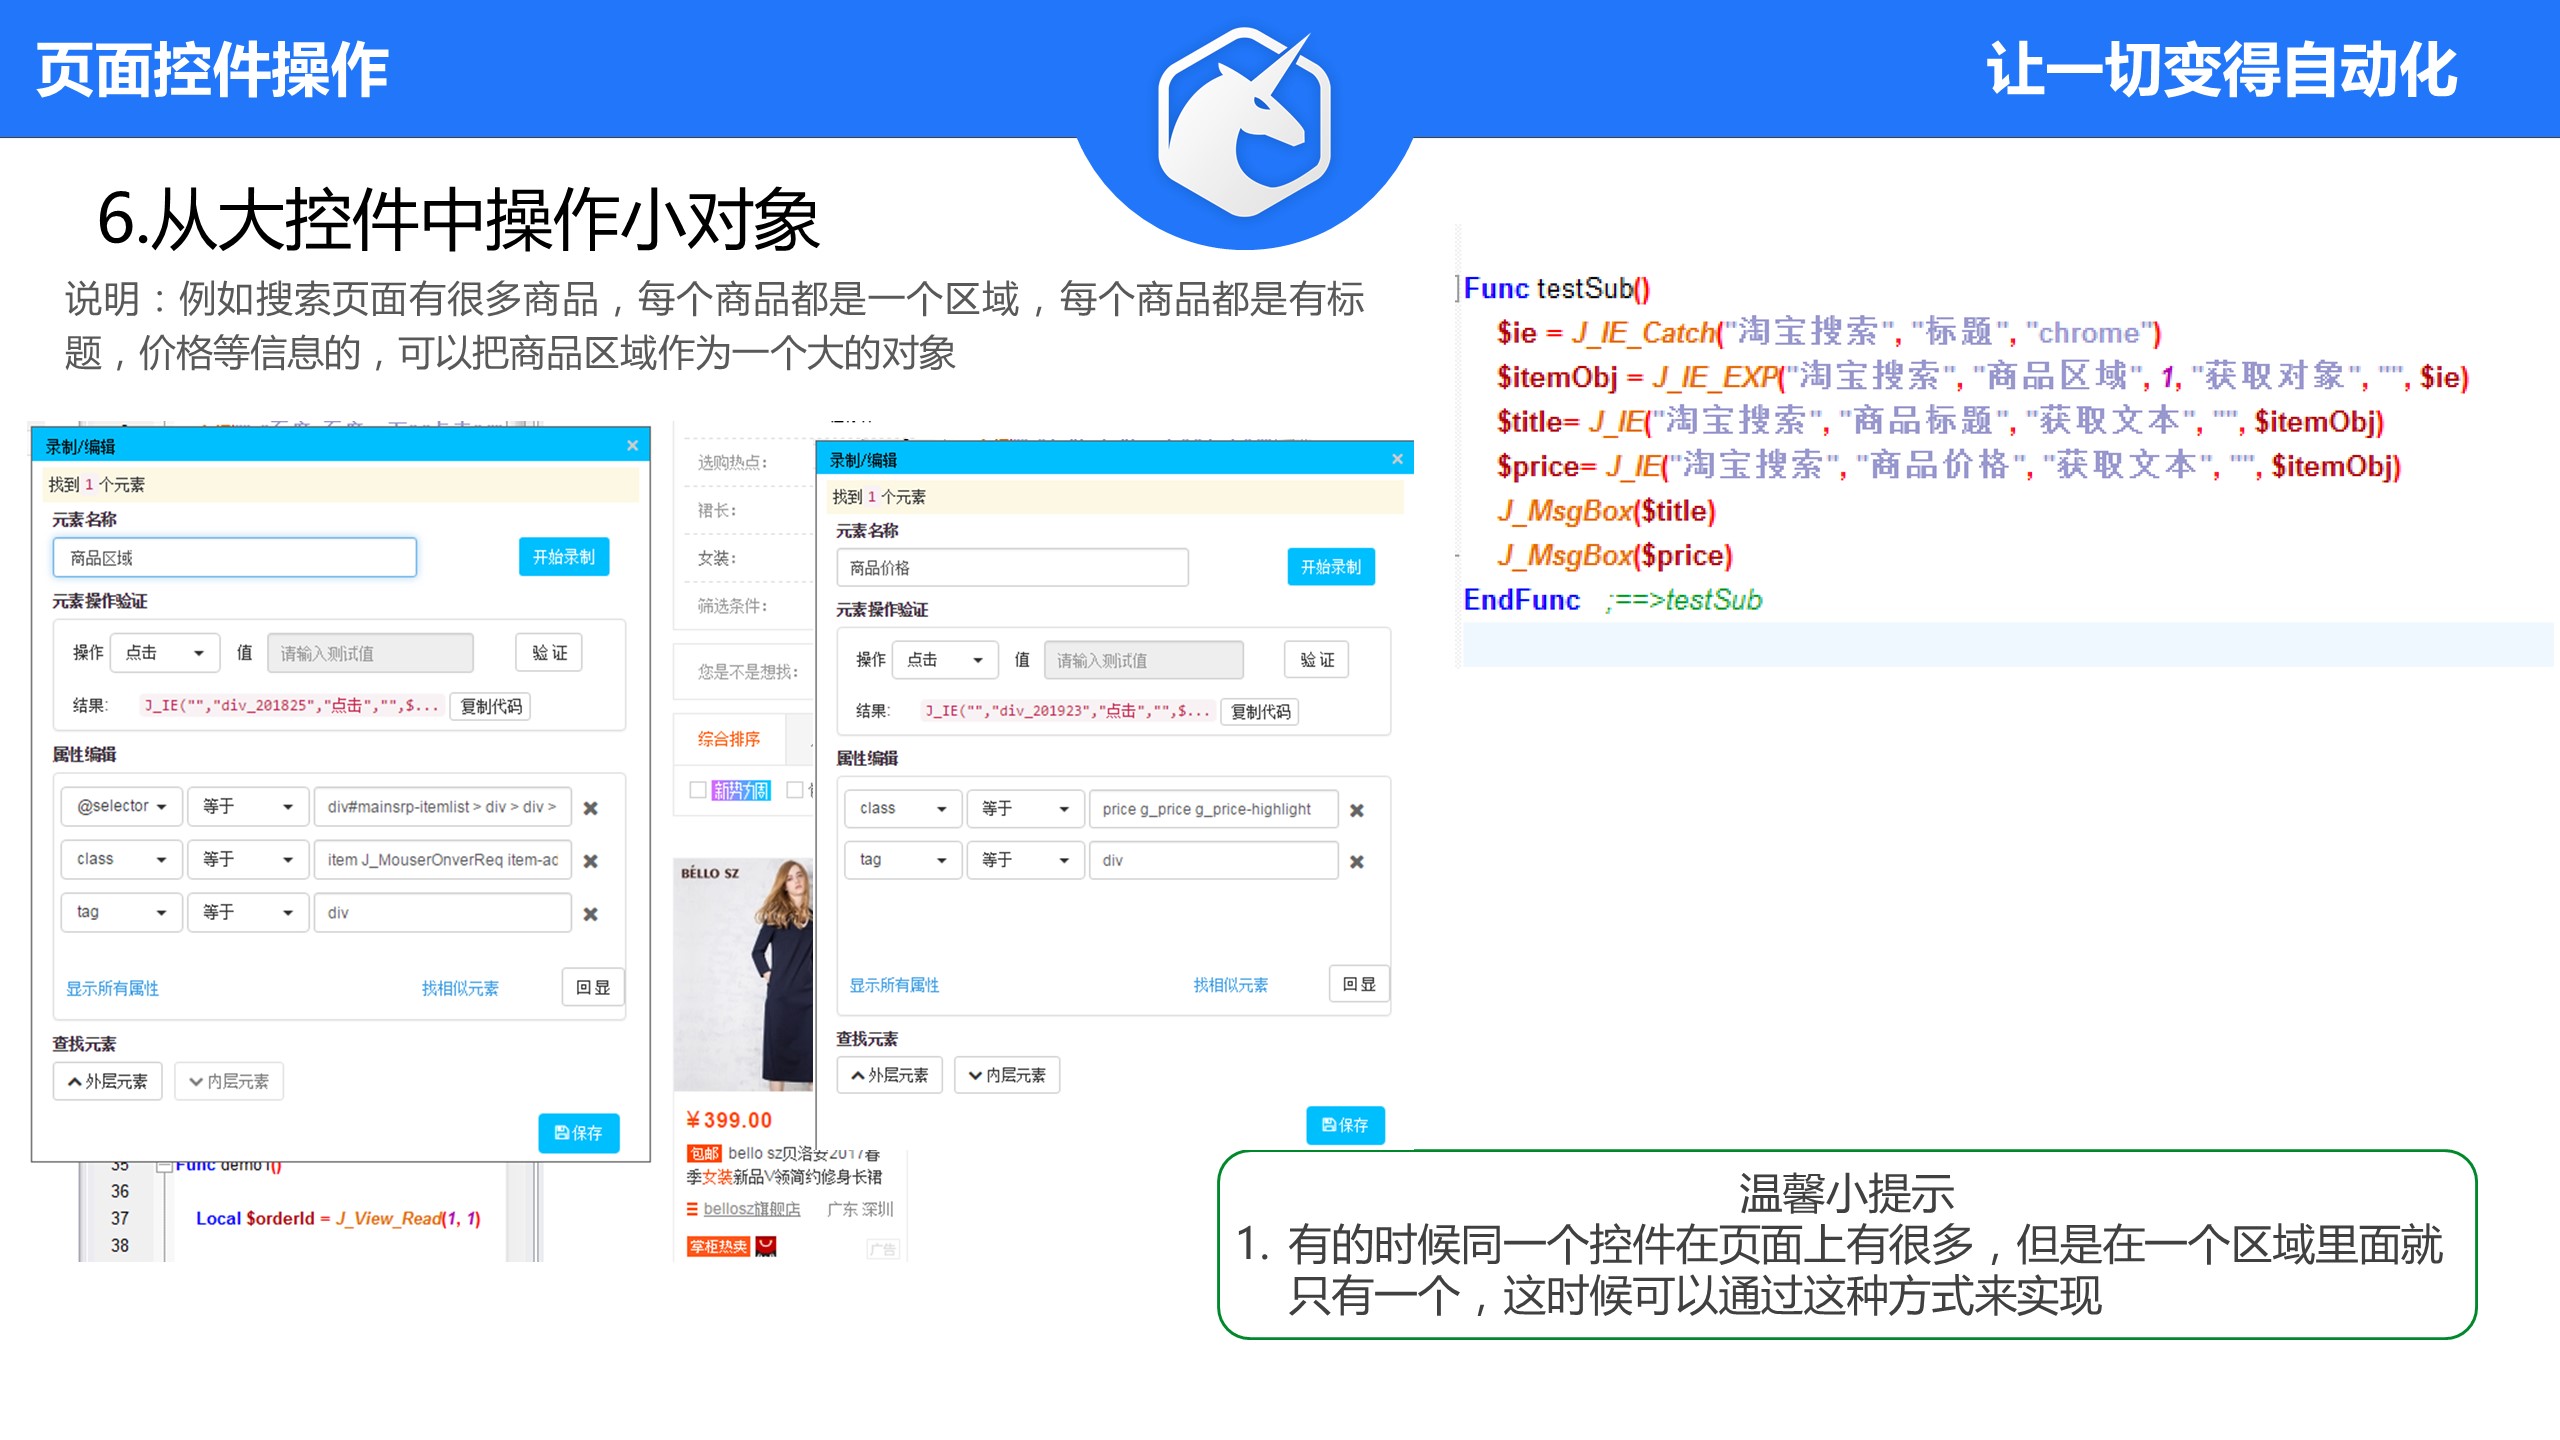2560x1440 pixels.
Task: Click the 商品区域 element name field
Action: click(235, 558)
